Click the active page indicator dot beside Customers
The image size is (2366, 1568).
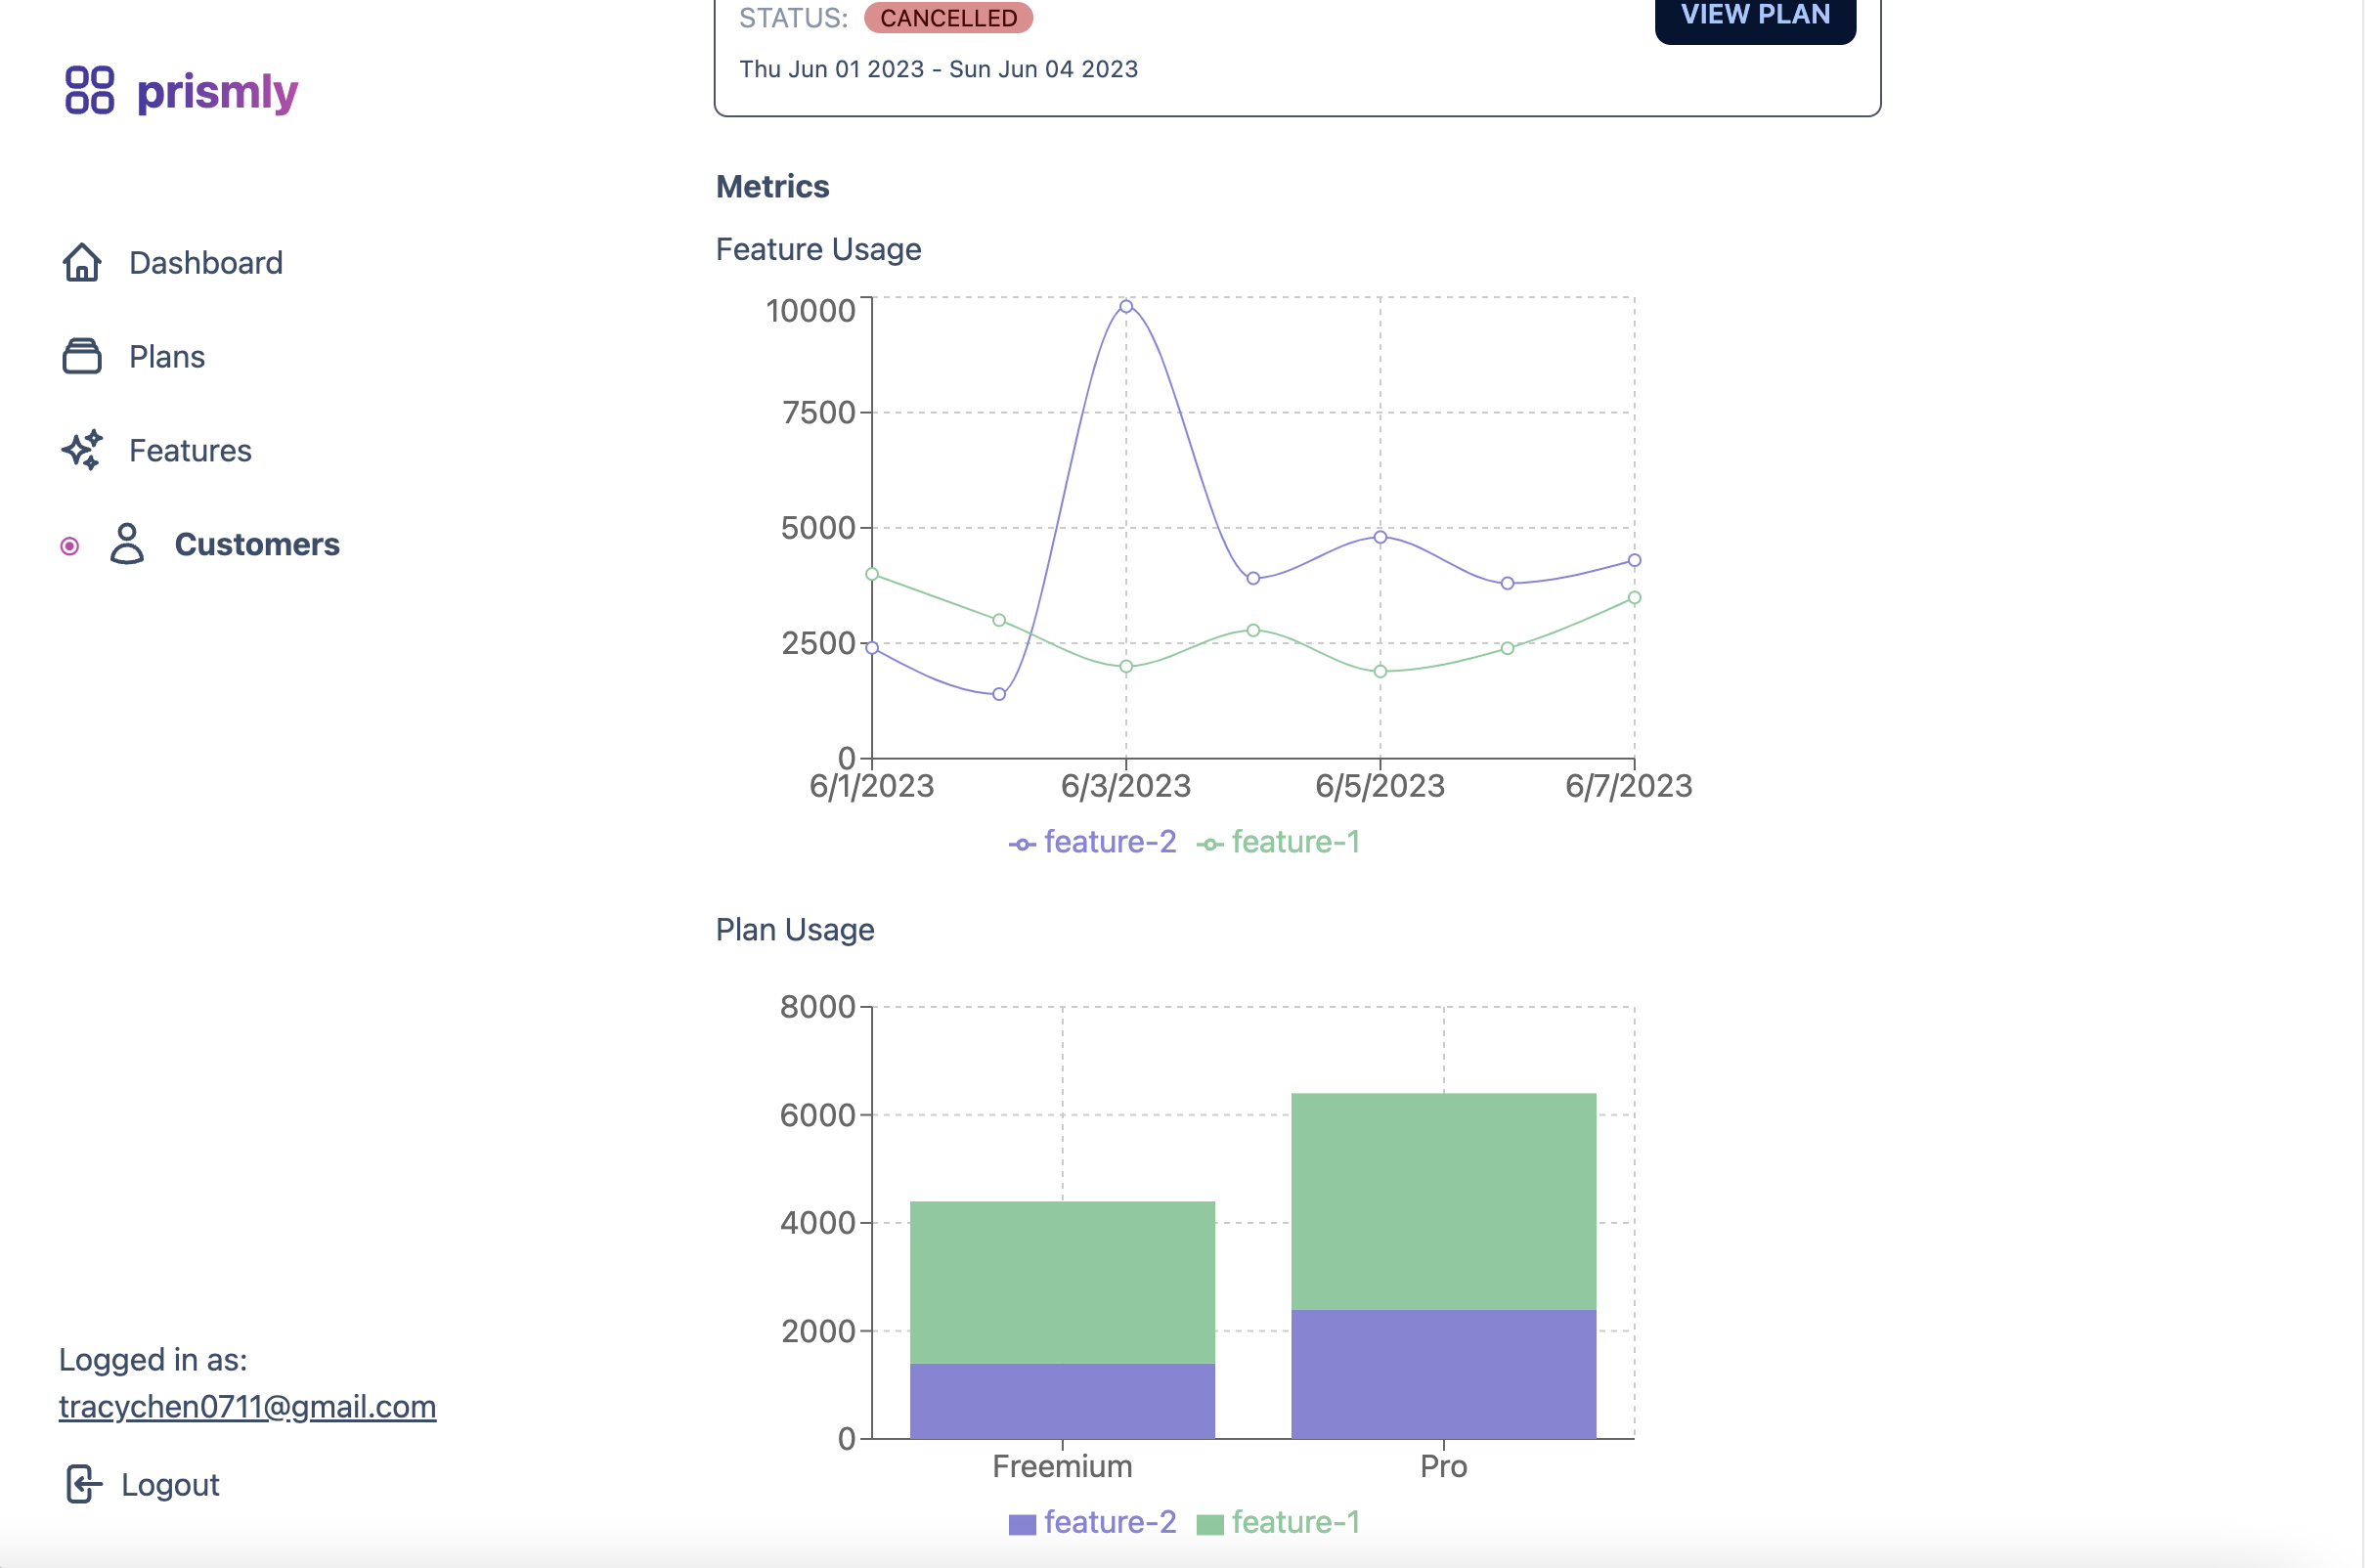[69, 546]
